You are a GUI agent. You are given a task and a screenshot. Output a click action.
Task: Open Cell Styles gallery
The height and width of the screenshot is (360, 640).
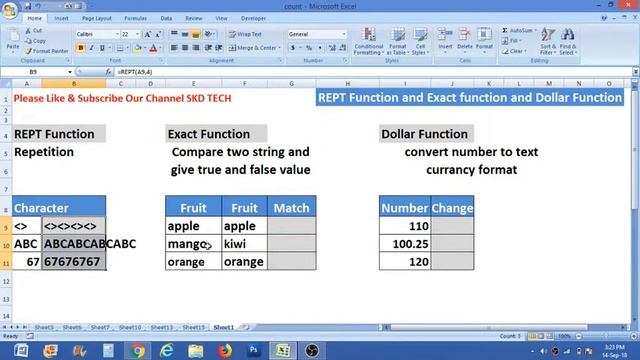[420, 41]
